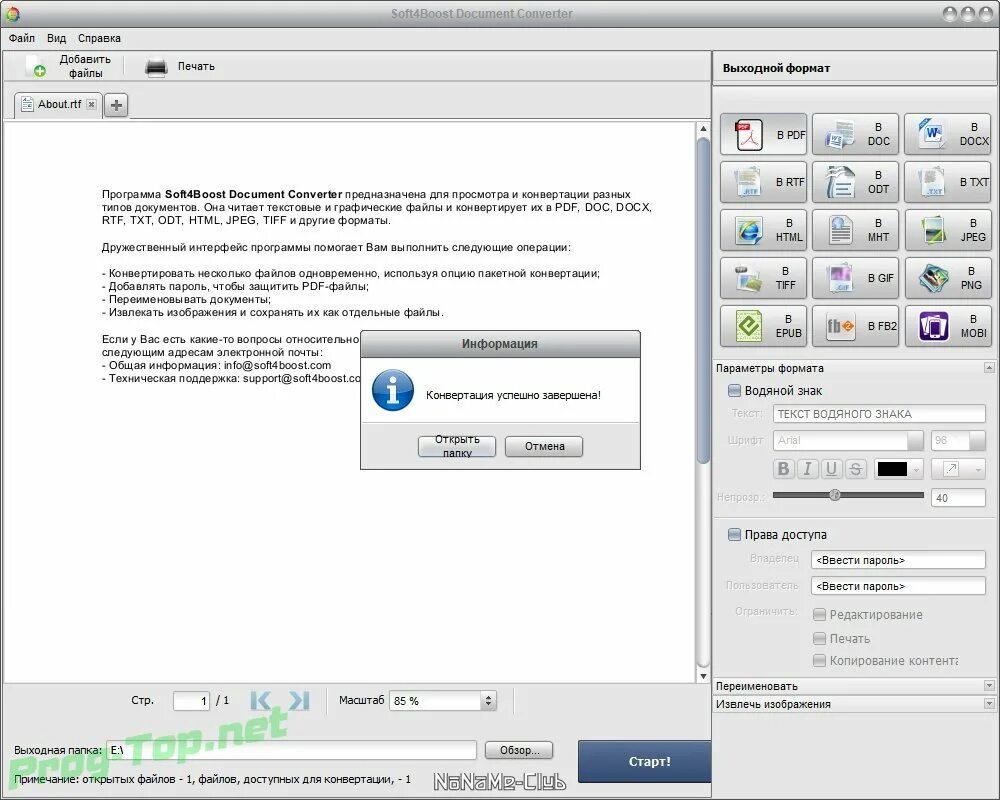Select the To DOC output format
Image resolution: width=1000 pixels, height=800 pixels.
tap(855, 135)
